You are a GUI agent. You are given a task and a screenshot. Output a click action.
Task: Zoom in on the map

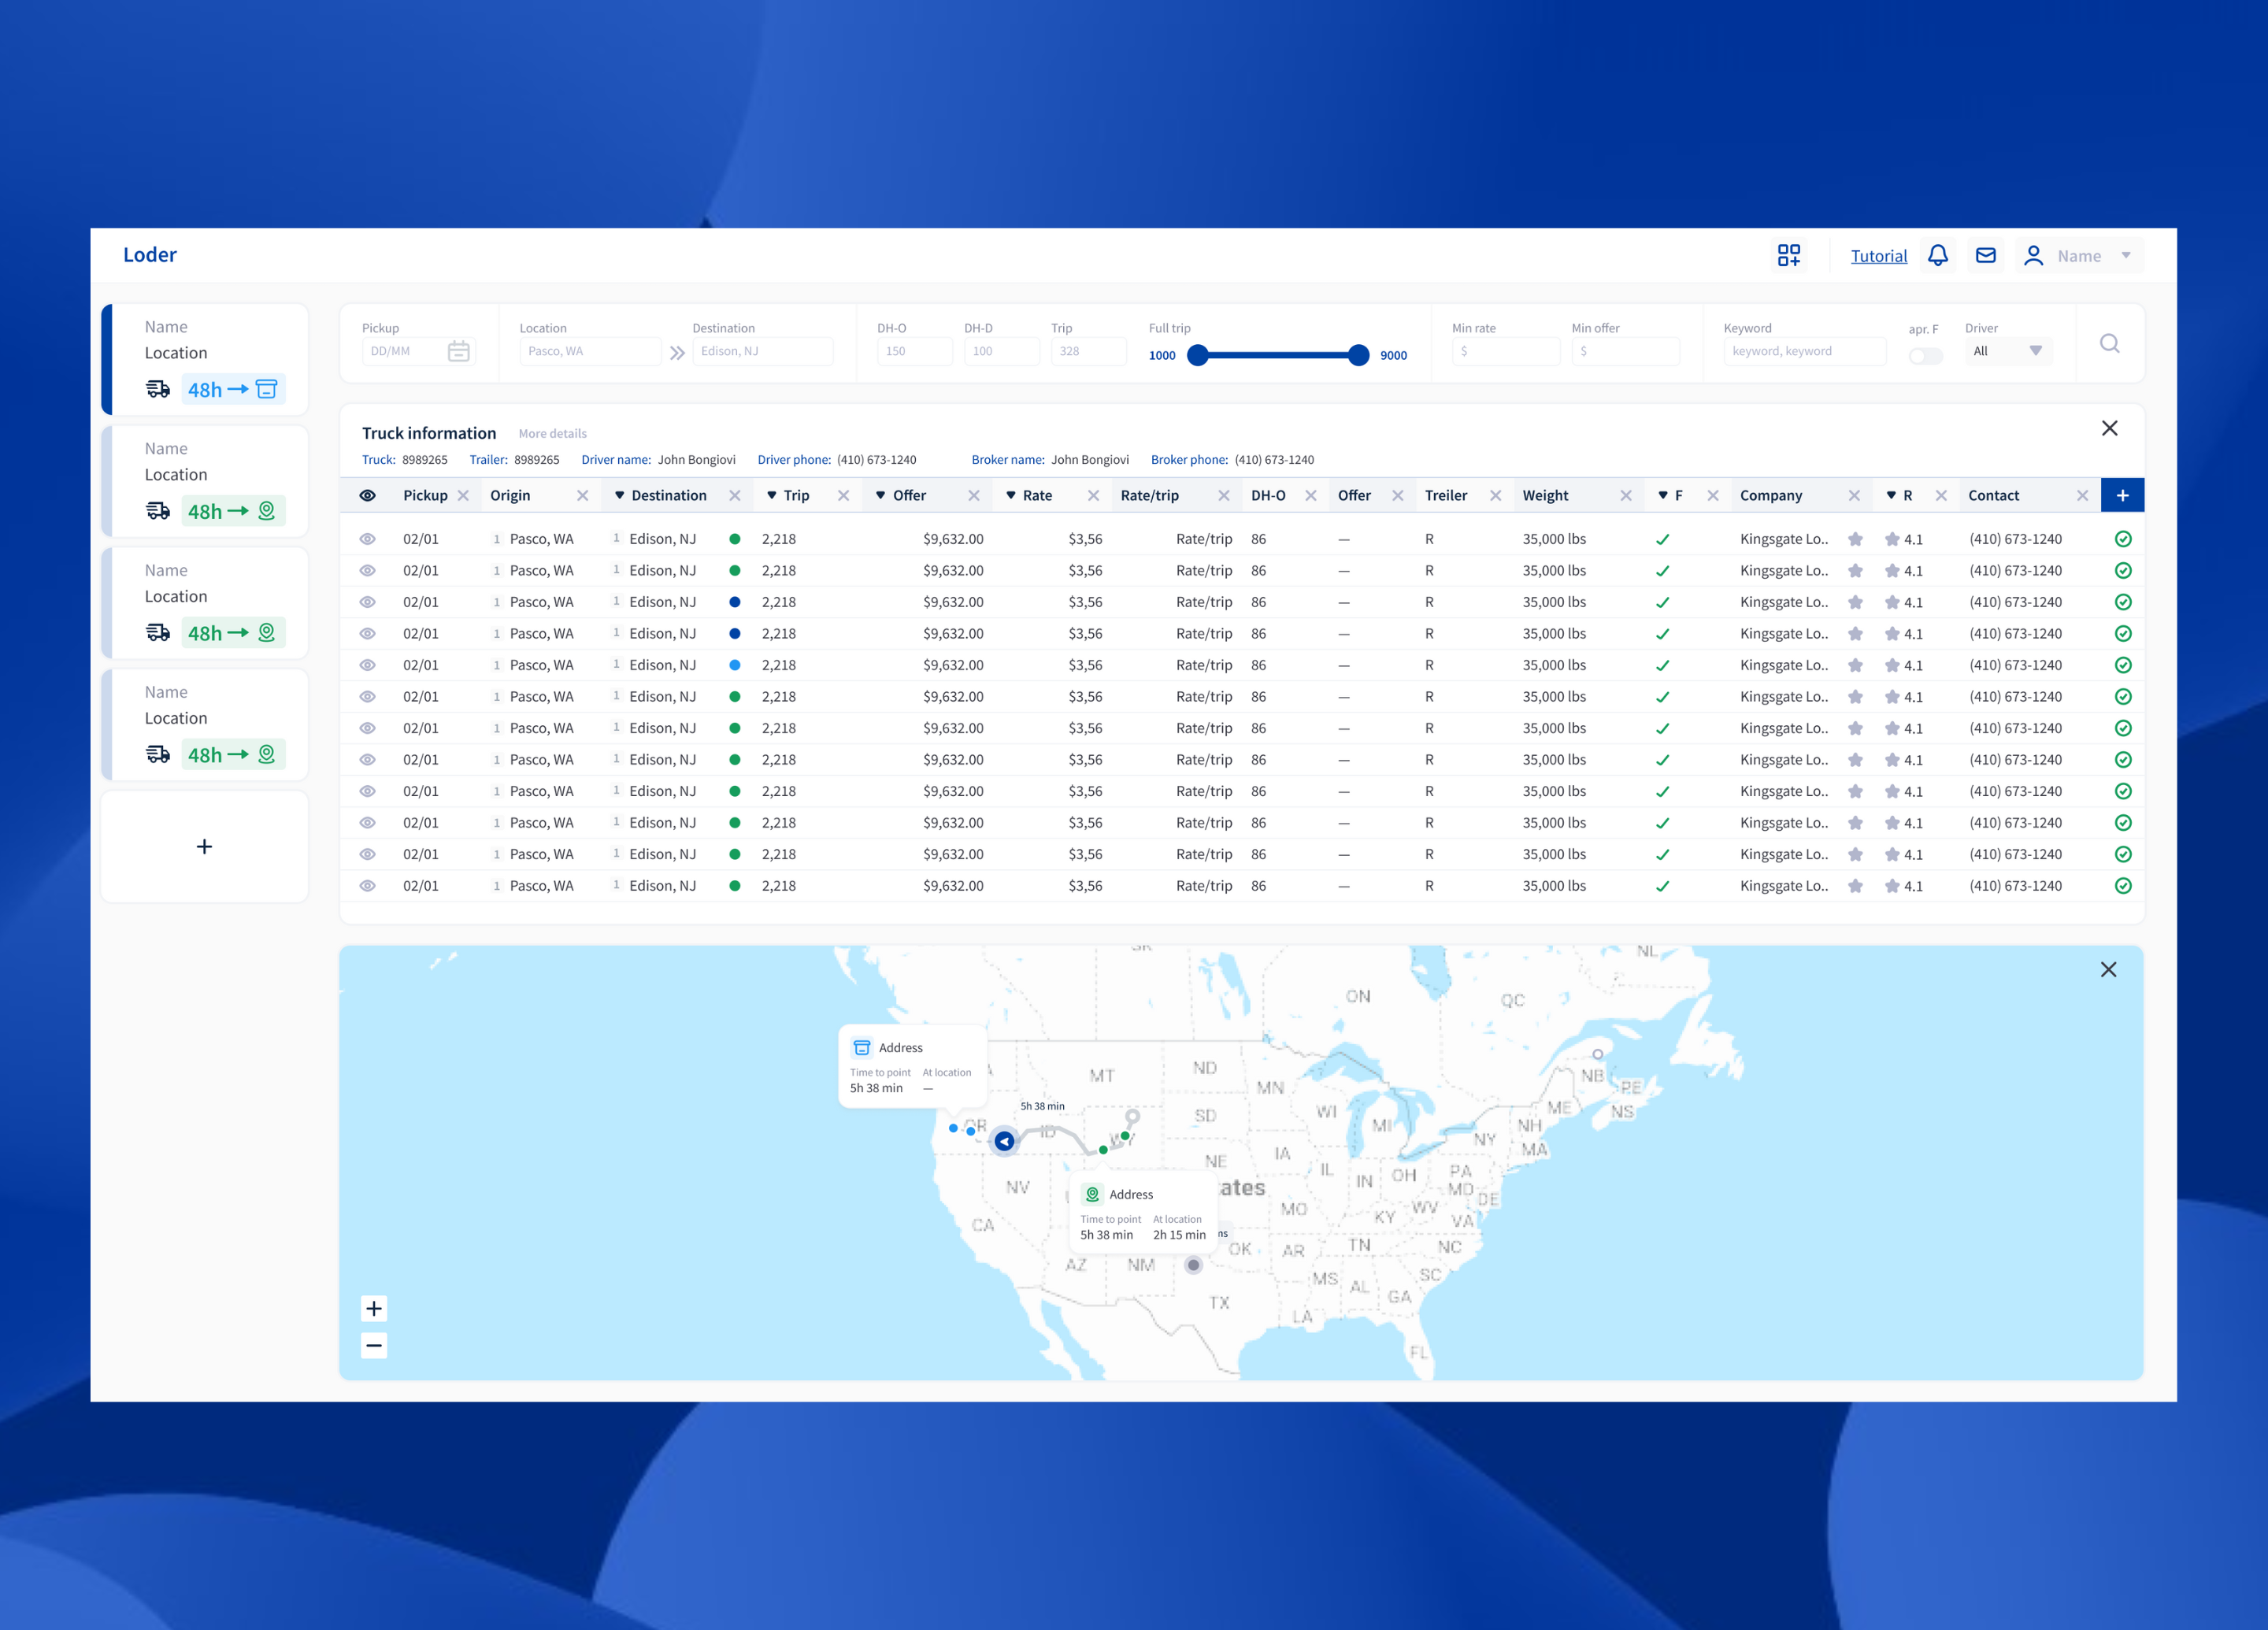click(373, 1308)
